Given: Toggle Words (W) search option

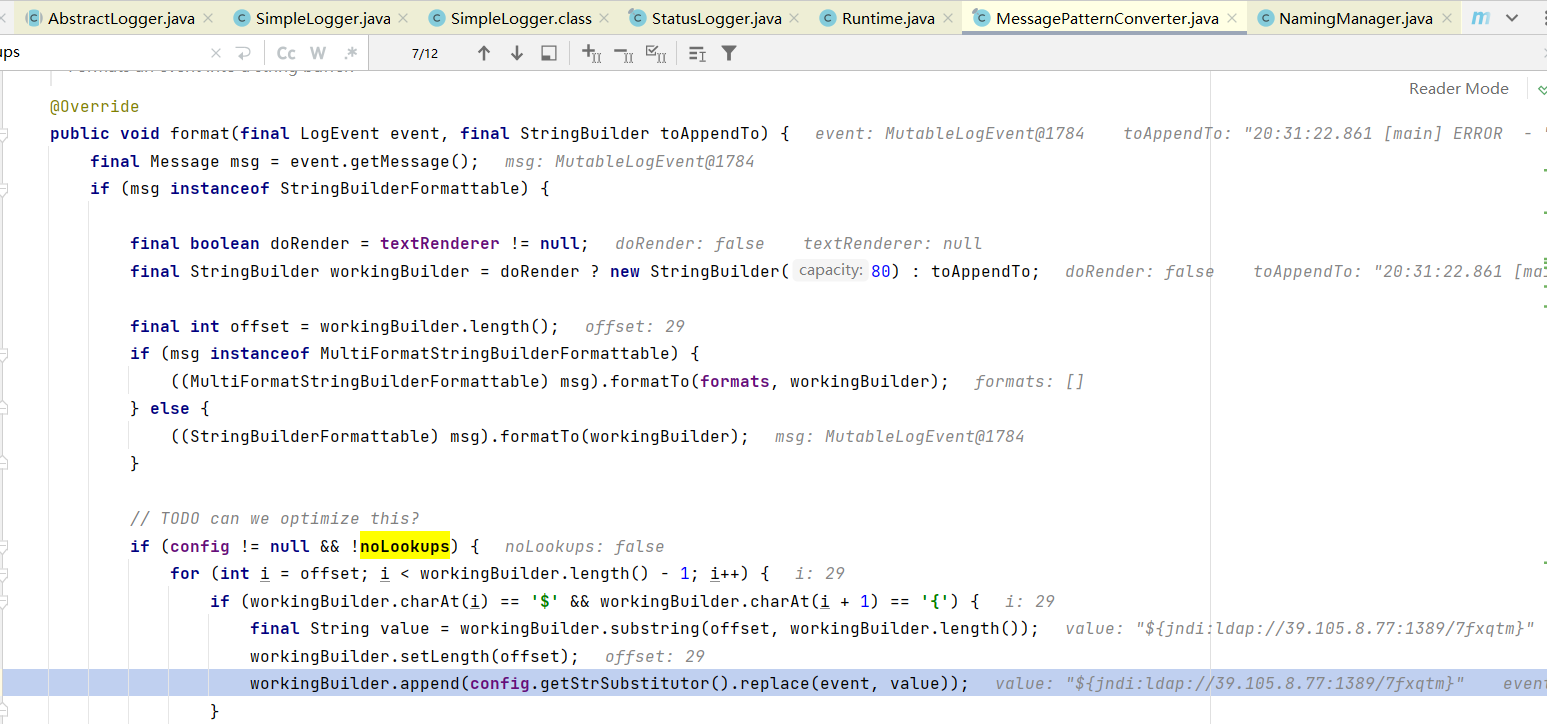Looking at the screenshot, I should pyautogui.click(x=318, y=54).
